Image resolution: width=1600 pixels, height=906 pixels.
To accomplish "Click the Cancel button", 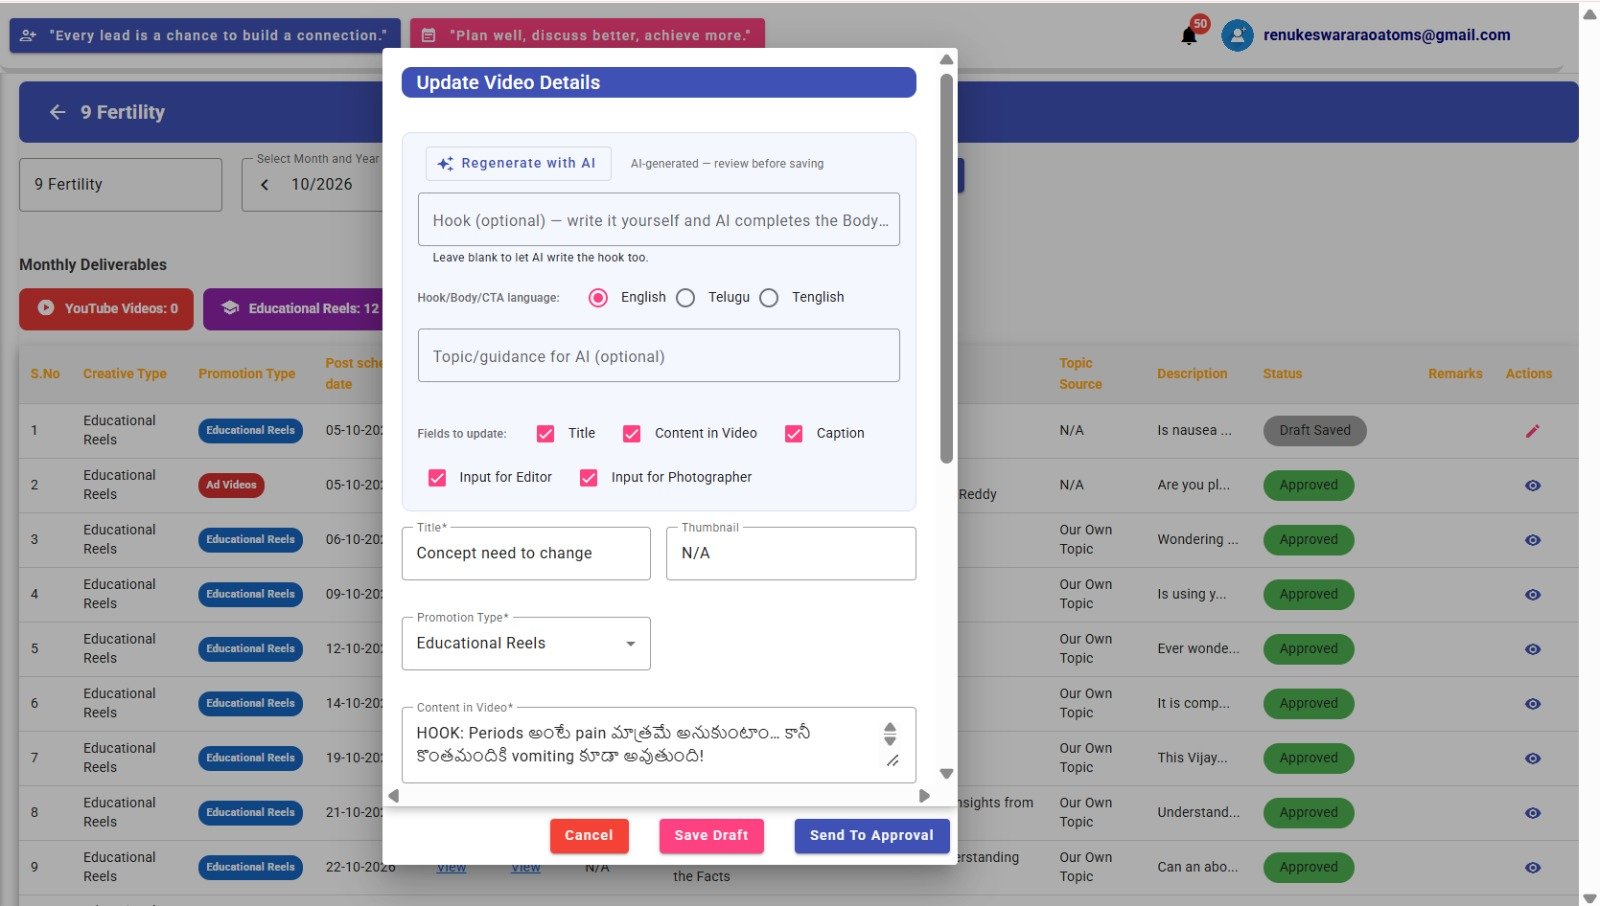I will (589, 836).
